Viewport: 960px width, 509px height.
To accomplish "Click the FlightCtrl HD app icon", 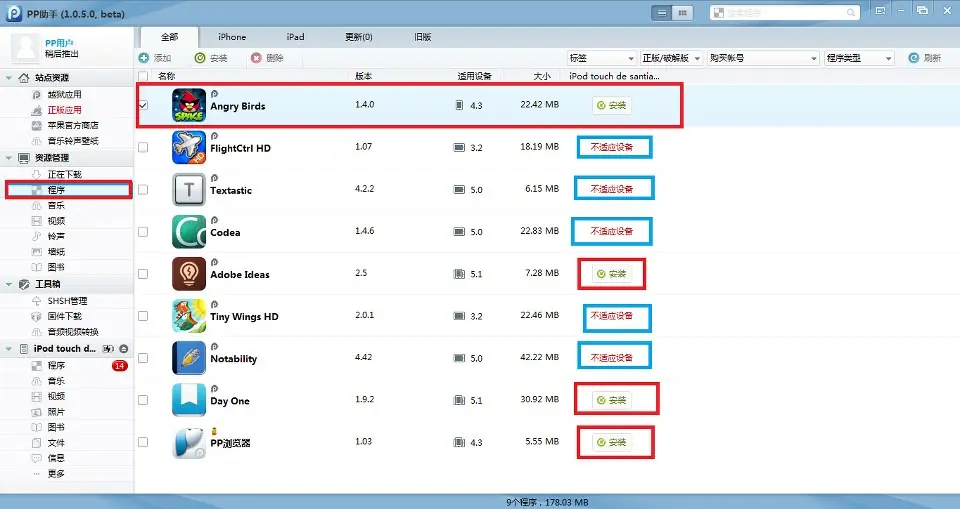I will 189,148.
